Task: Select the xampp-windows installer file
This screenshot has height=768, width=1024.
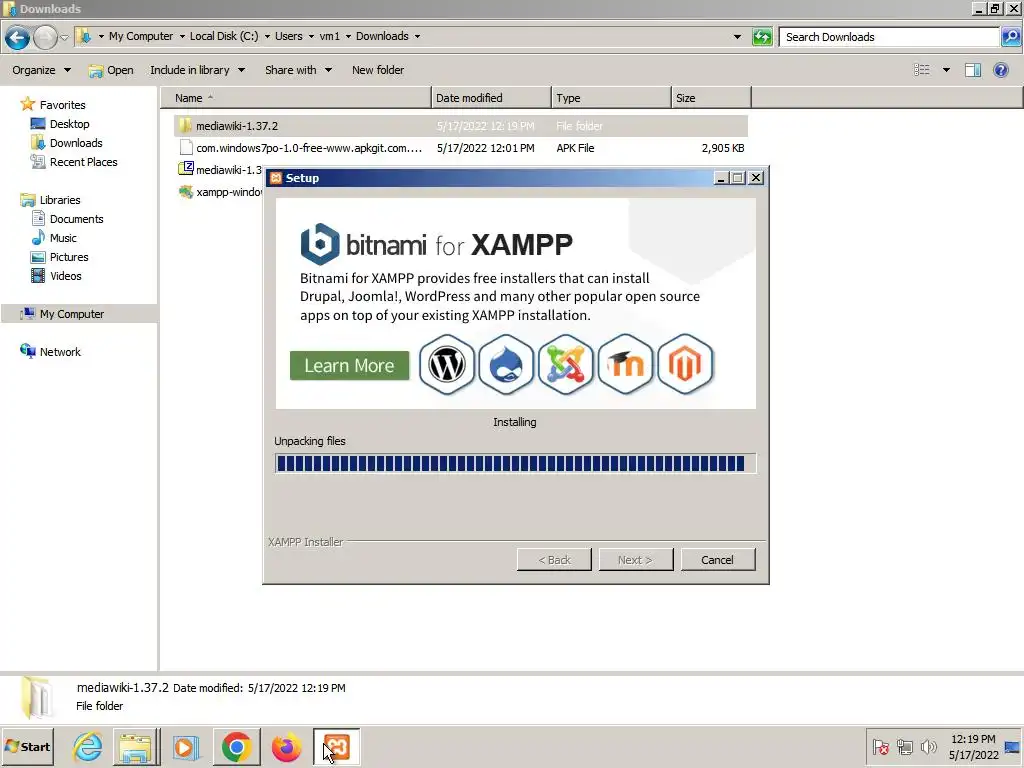Action: (221, 192)
